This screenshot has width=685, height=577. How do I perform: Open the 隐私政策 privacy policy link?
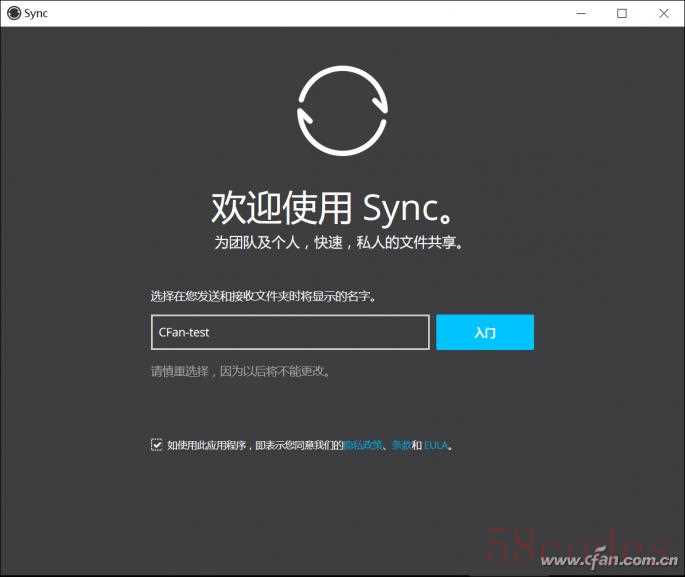click(x=362, y=445)
